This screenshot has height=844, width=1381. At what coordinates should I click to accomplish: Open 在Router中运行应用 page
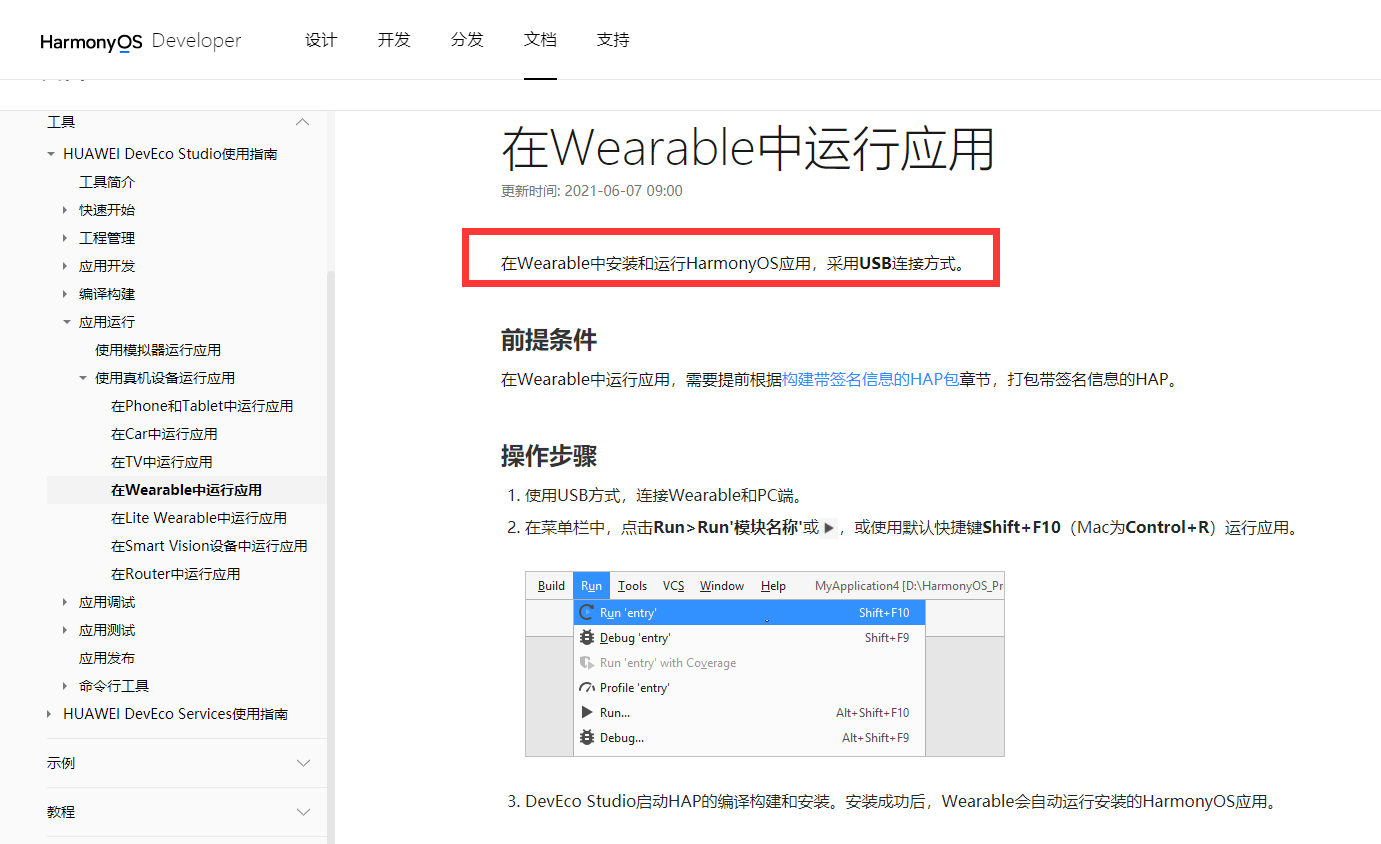[x=176, y=574]
